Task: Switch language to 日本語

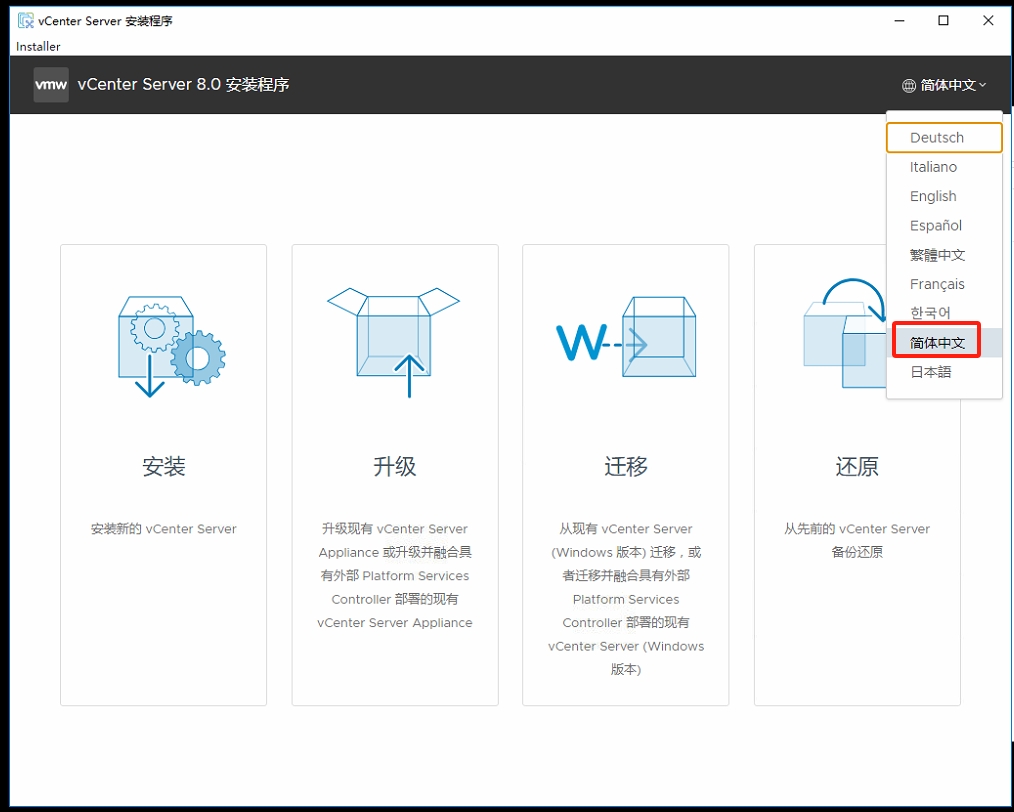Action: click(x=944, y=372)
